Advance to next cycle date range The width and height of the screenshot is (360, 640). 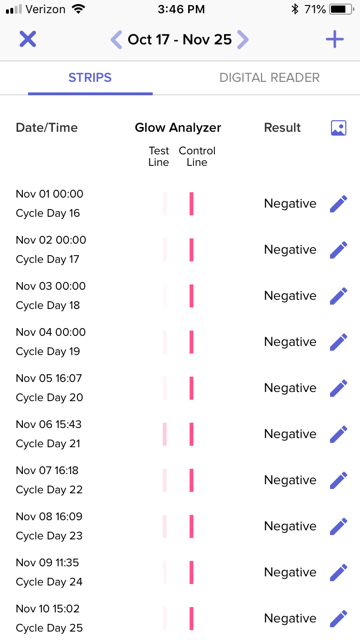click(x=243, y=40)
